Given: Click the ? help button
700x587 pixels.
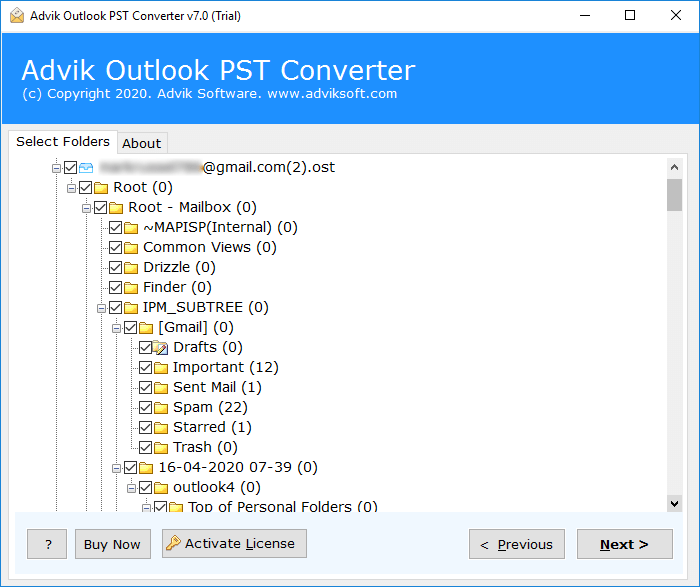Looking at the screenshot, I should click(47, 544).
